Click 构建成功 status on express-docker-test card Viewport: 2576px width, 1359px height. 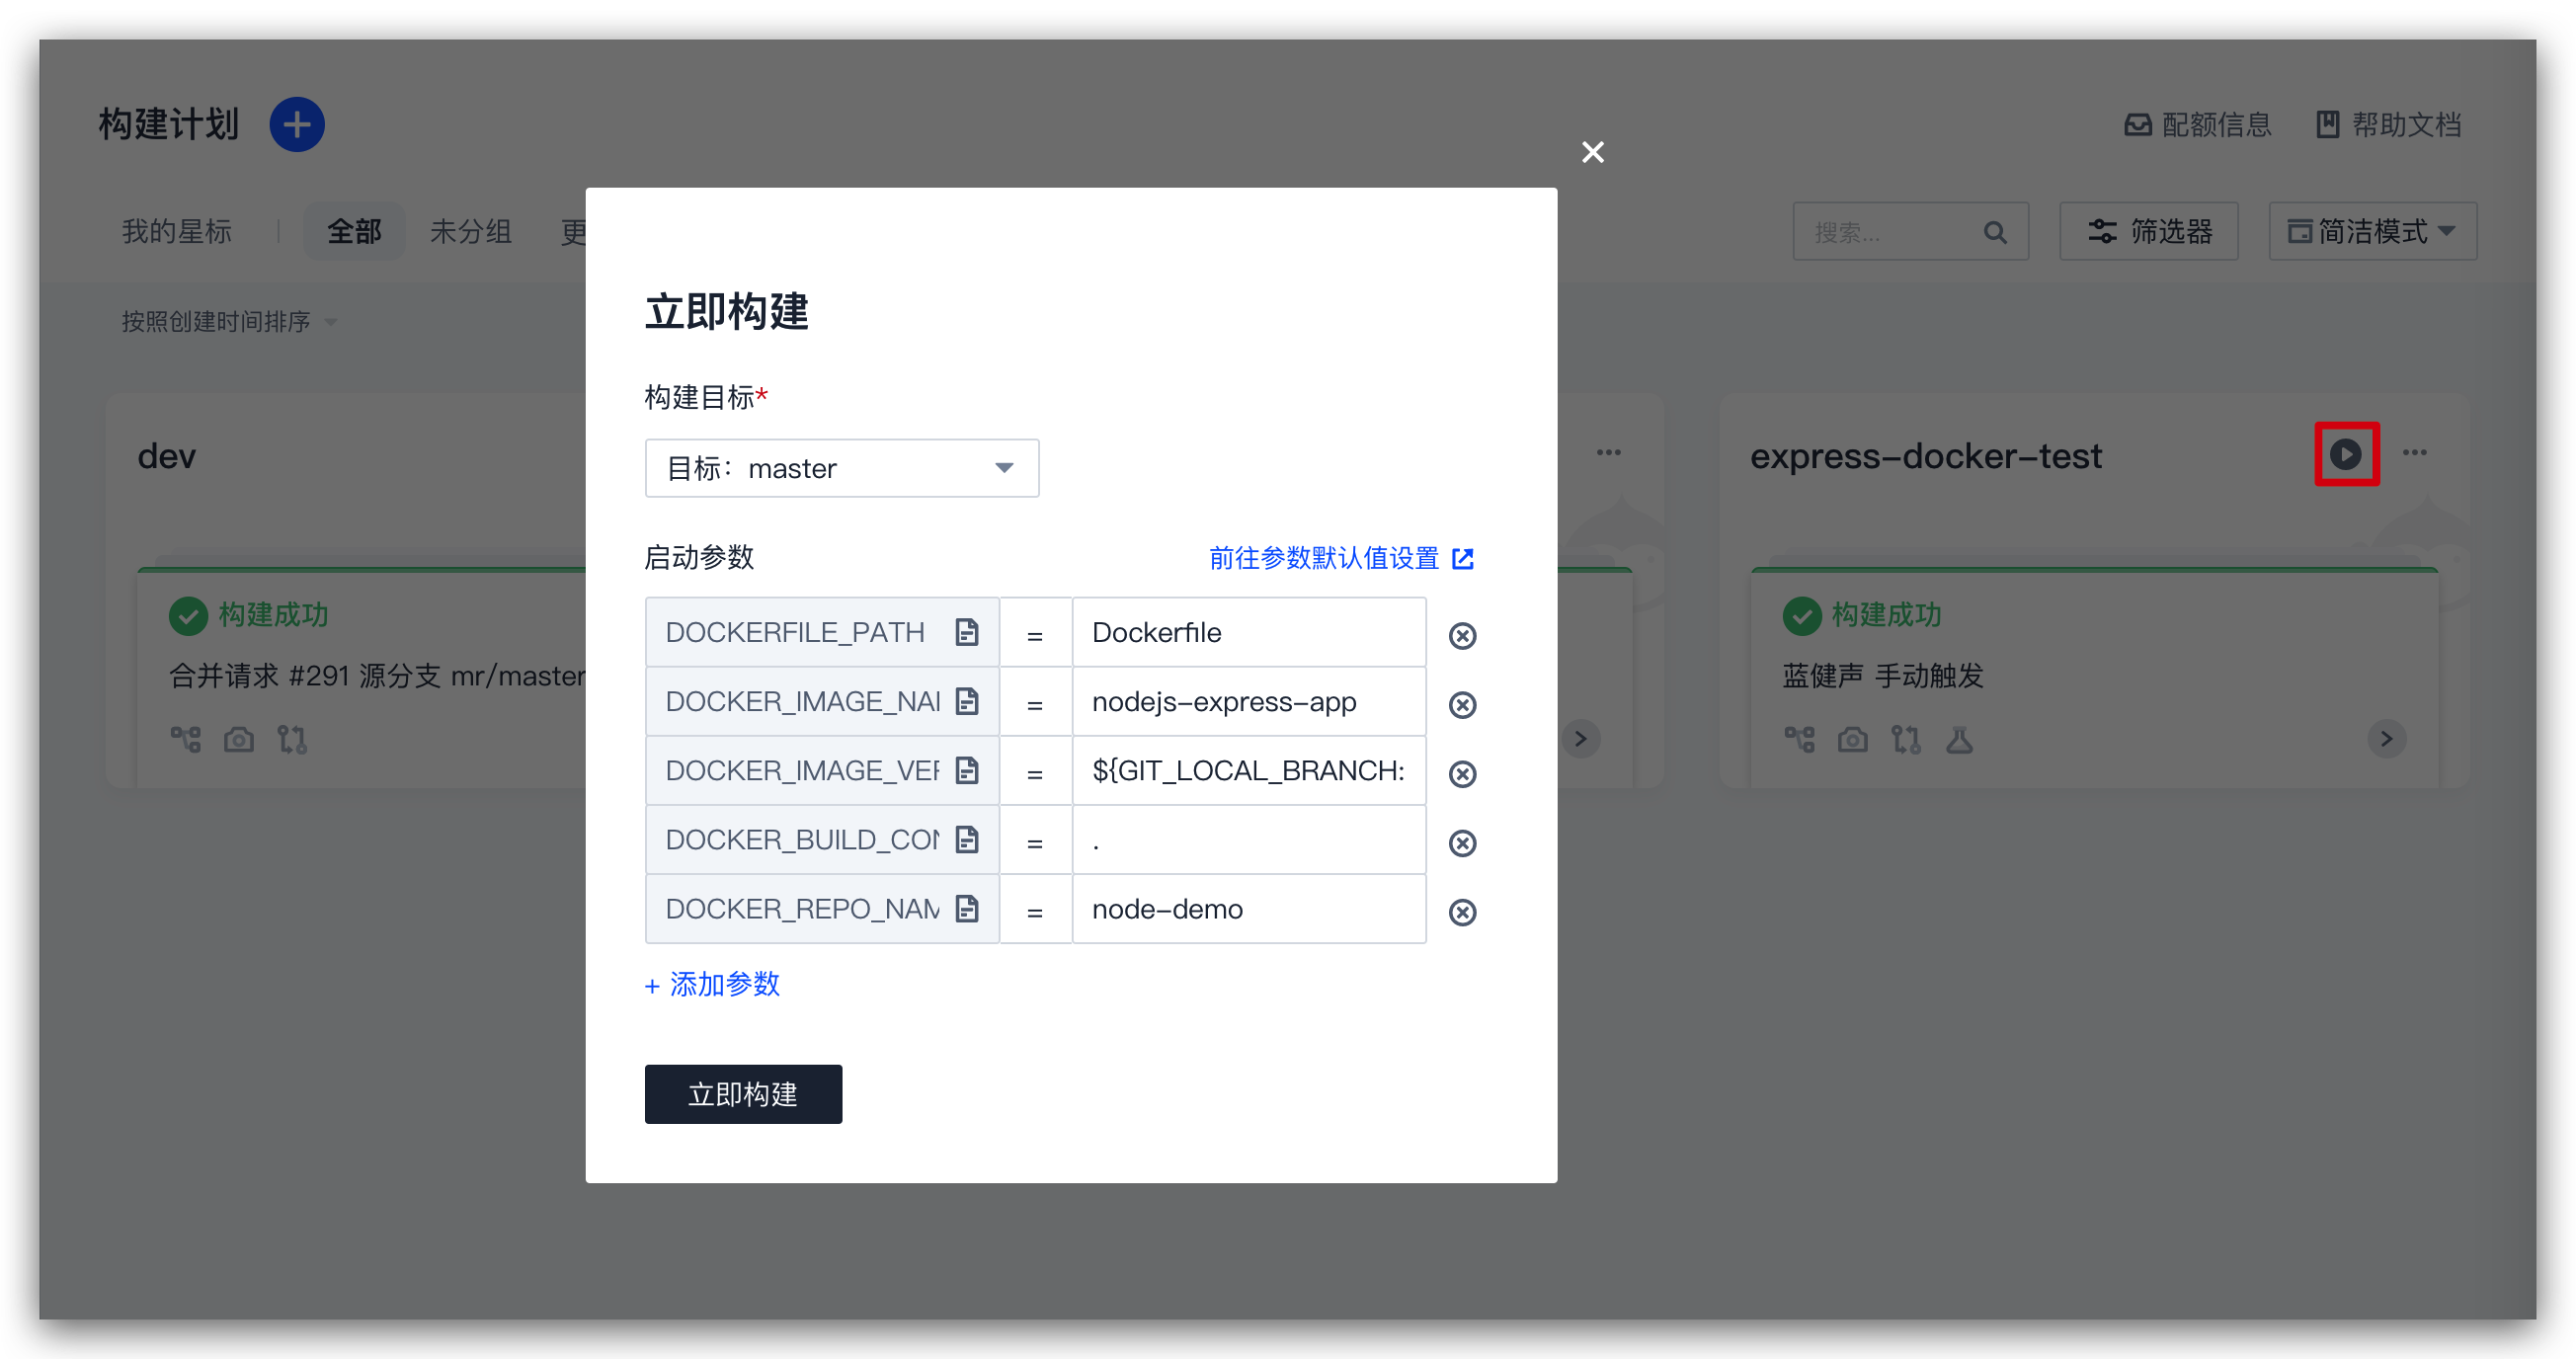coord(1861,615)
